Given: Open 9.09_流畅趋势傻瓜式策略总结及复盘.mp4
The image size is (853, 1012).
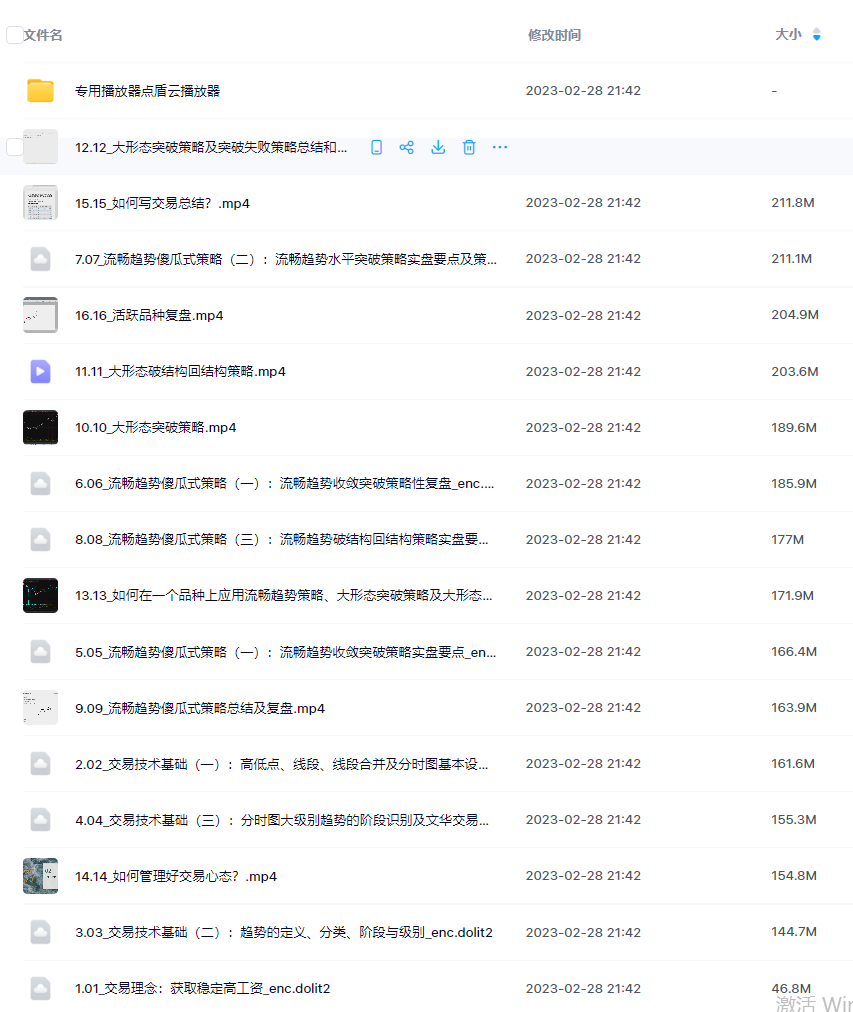Looking at the screenshot, I should (200, 709).
